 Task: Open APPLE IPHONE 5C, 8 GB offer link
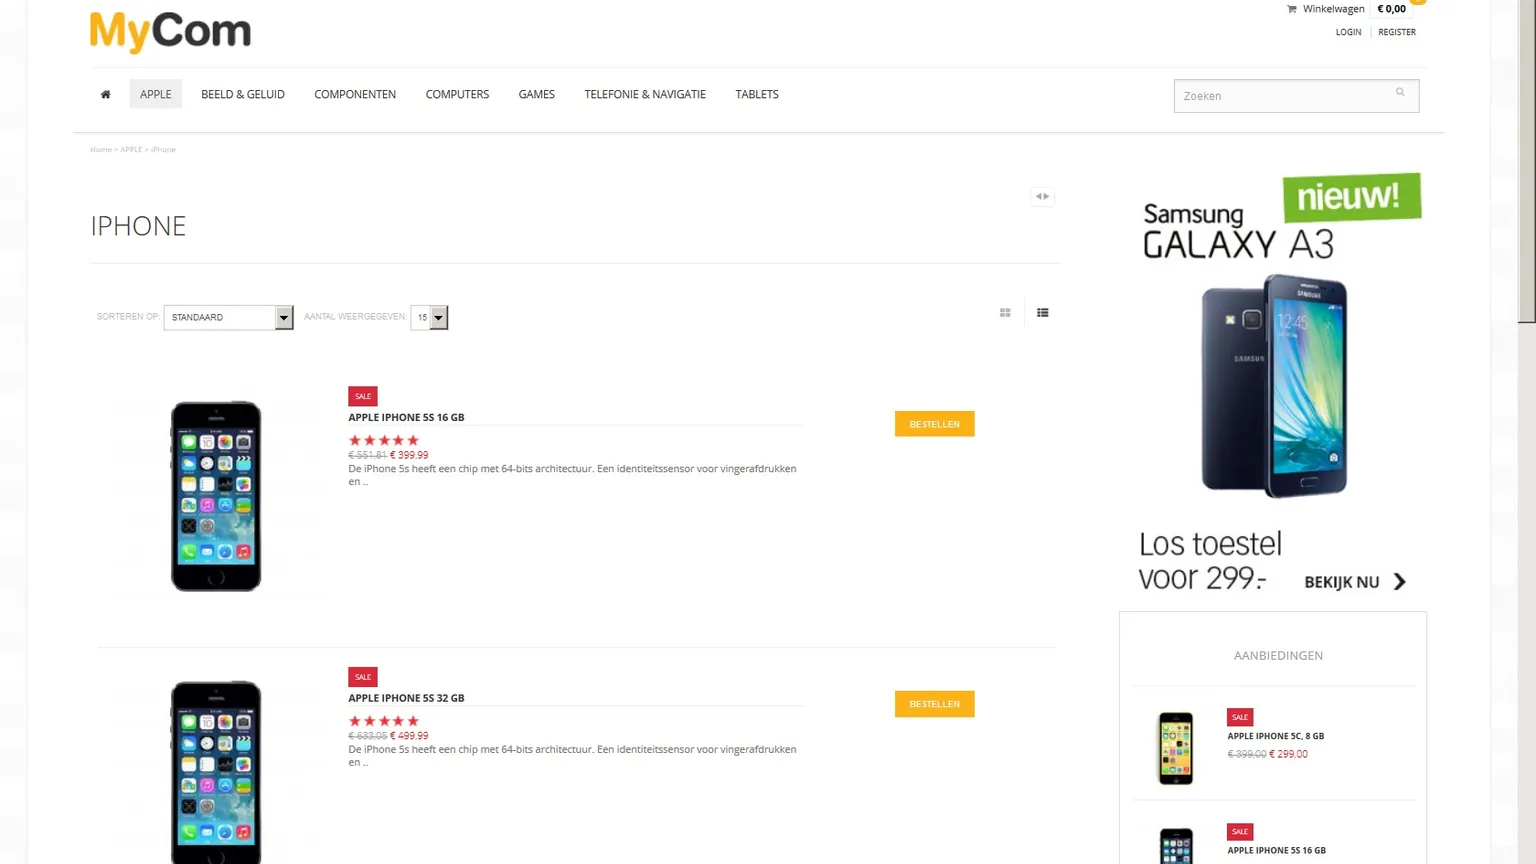coord(1276,736)
